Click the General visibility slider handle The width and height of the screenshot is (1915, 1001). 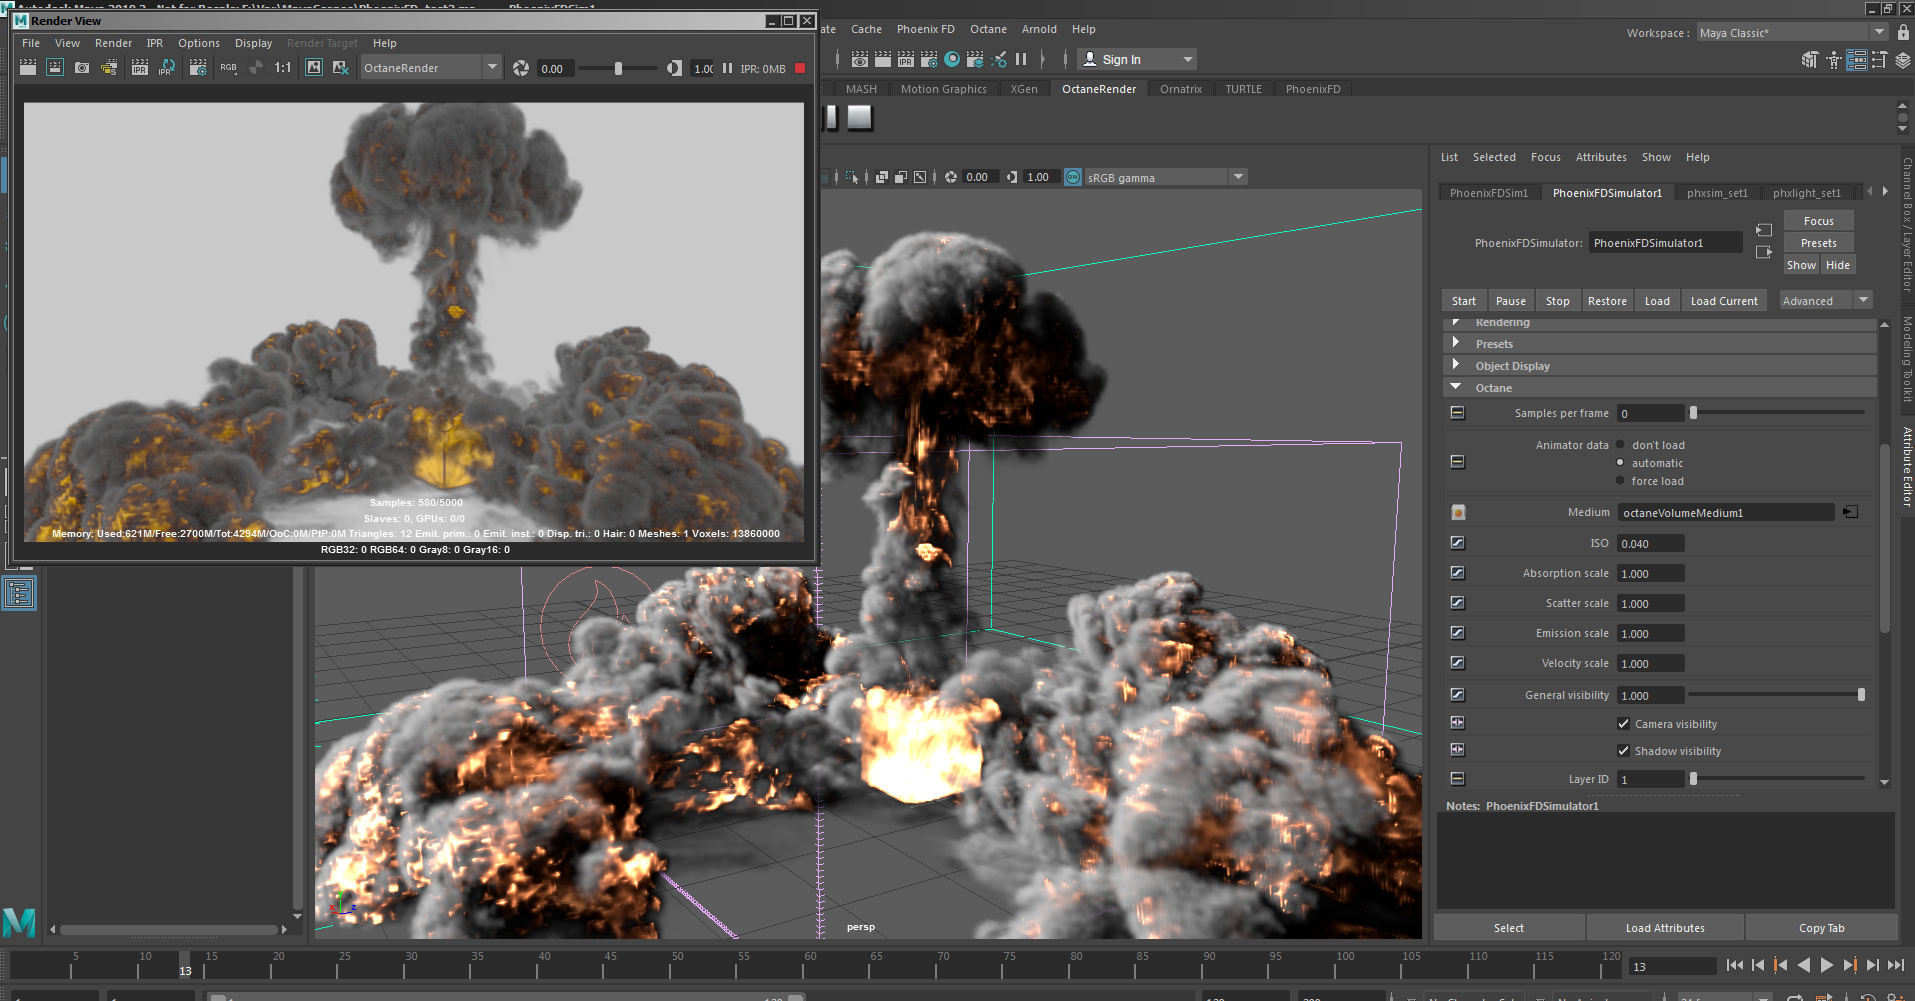pos(1861,695)
